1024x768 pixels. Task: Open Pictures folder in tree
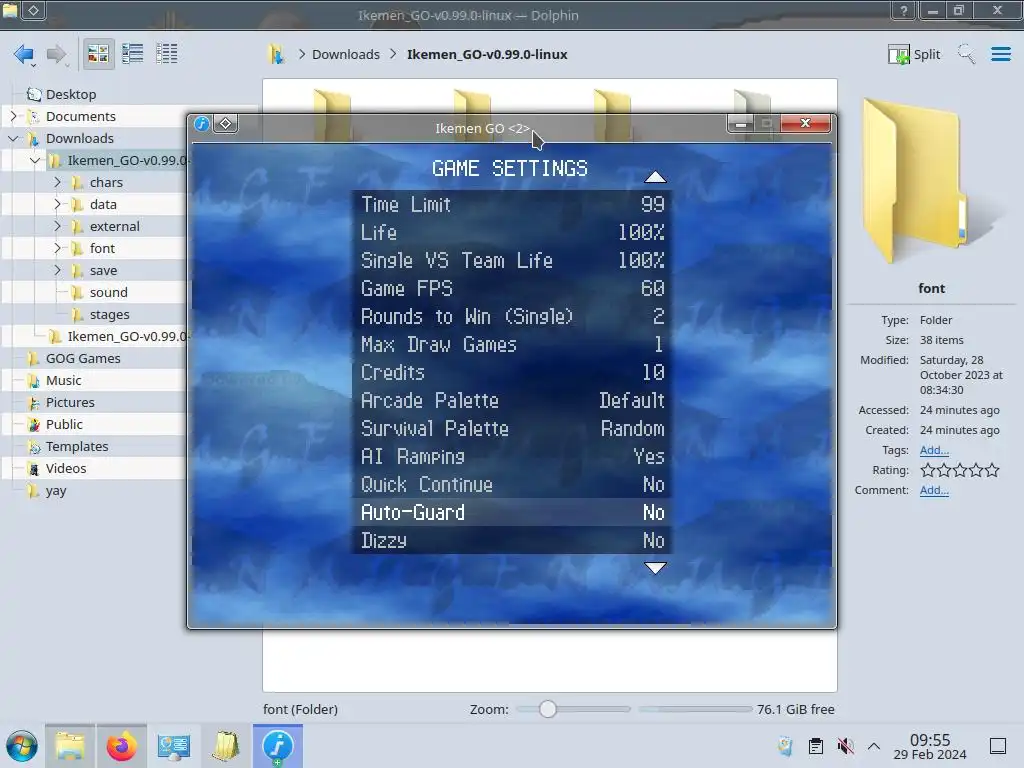[x=70, y=402]
